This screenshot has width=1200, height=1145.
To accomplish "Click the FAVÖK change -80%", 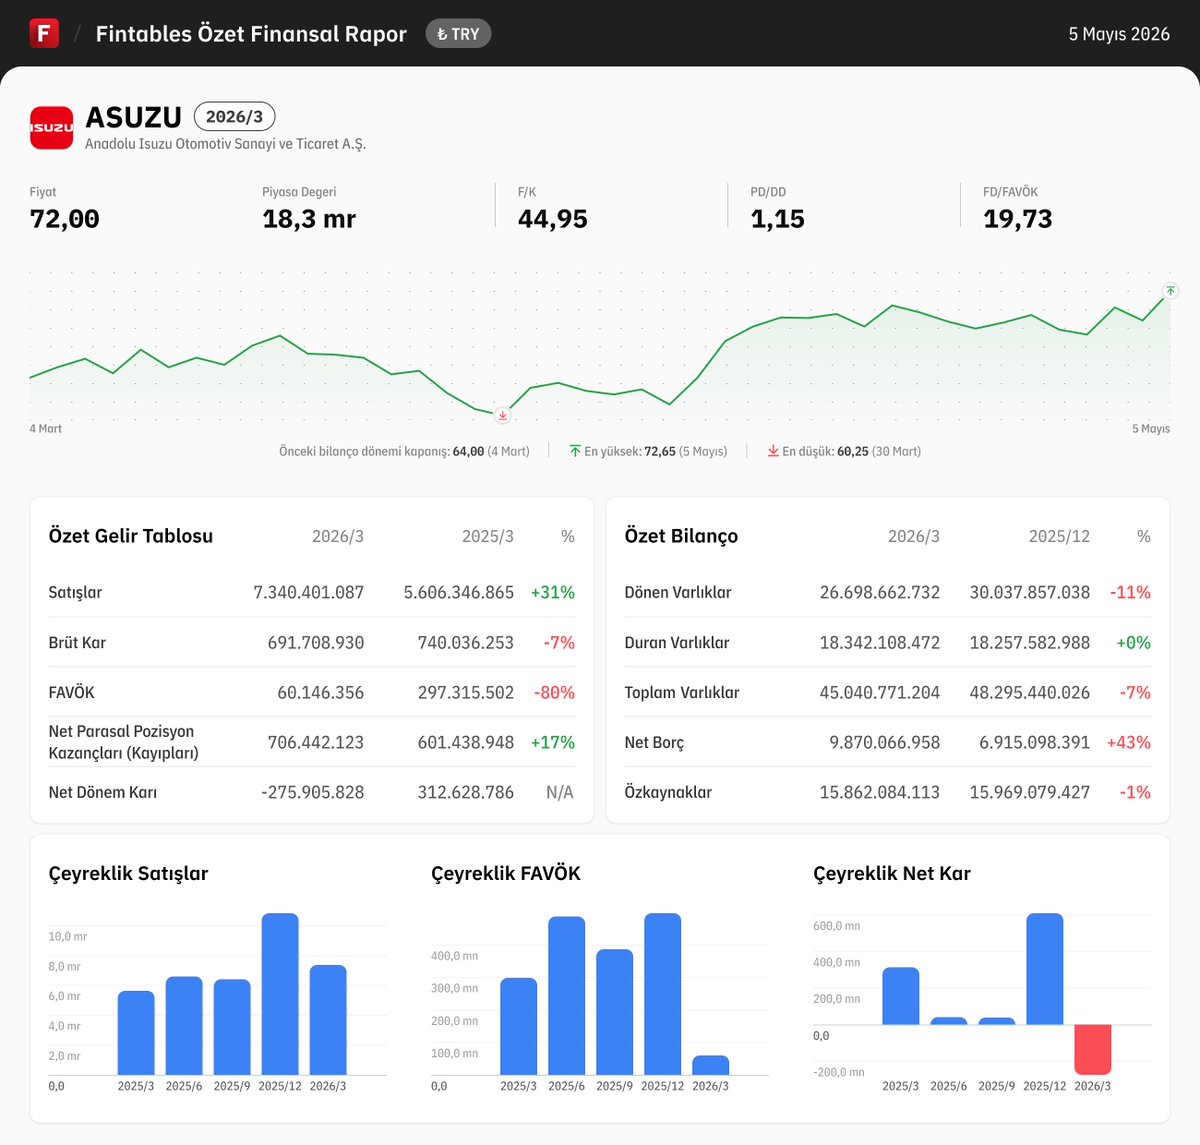I will (555, 692).
